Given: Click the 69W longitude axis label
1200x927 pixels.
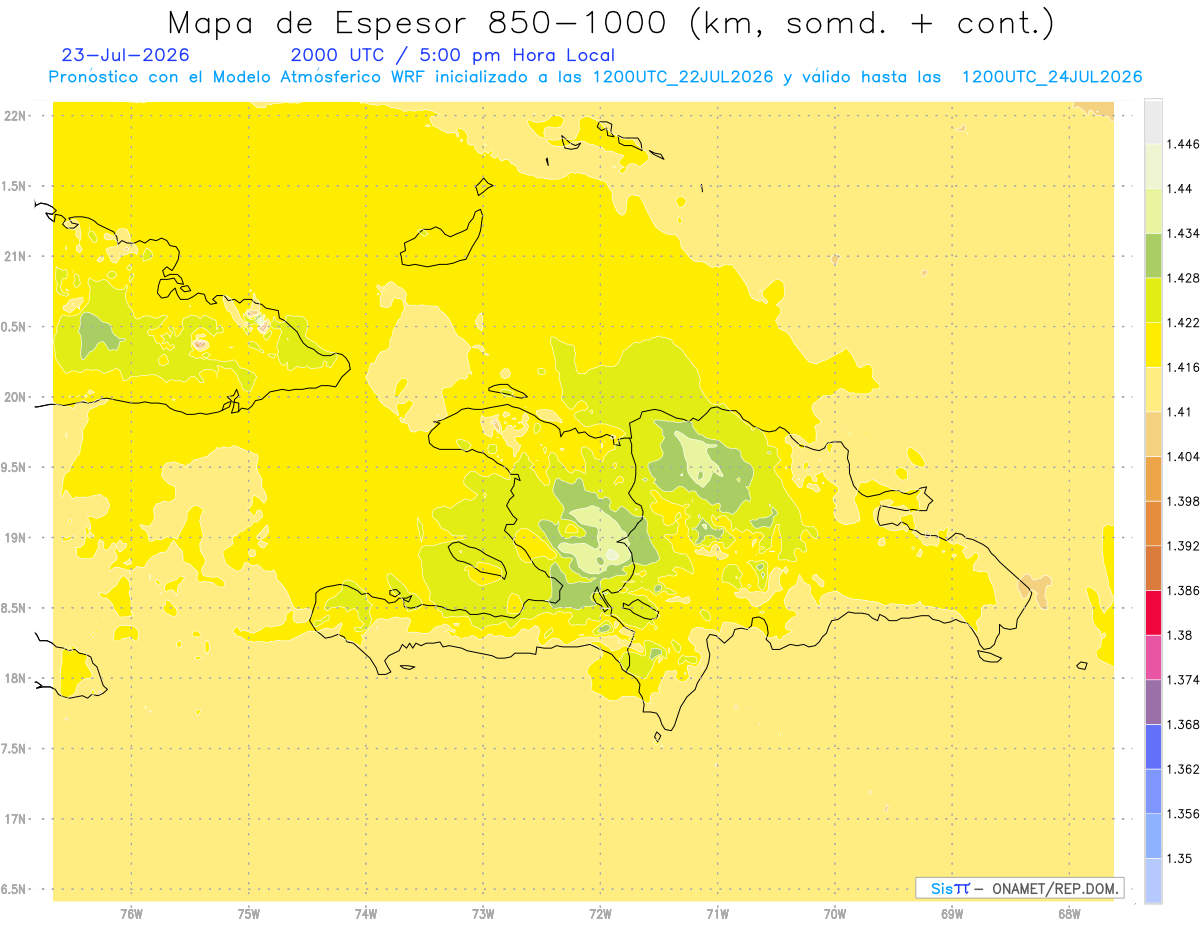Looking at the screenshot, I should [952, 914].
